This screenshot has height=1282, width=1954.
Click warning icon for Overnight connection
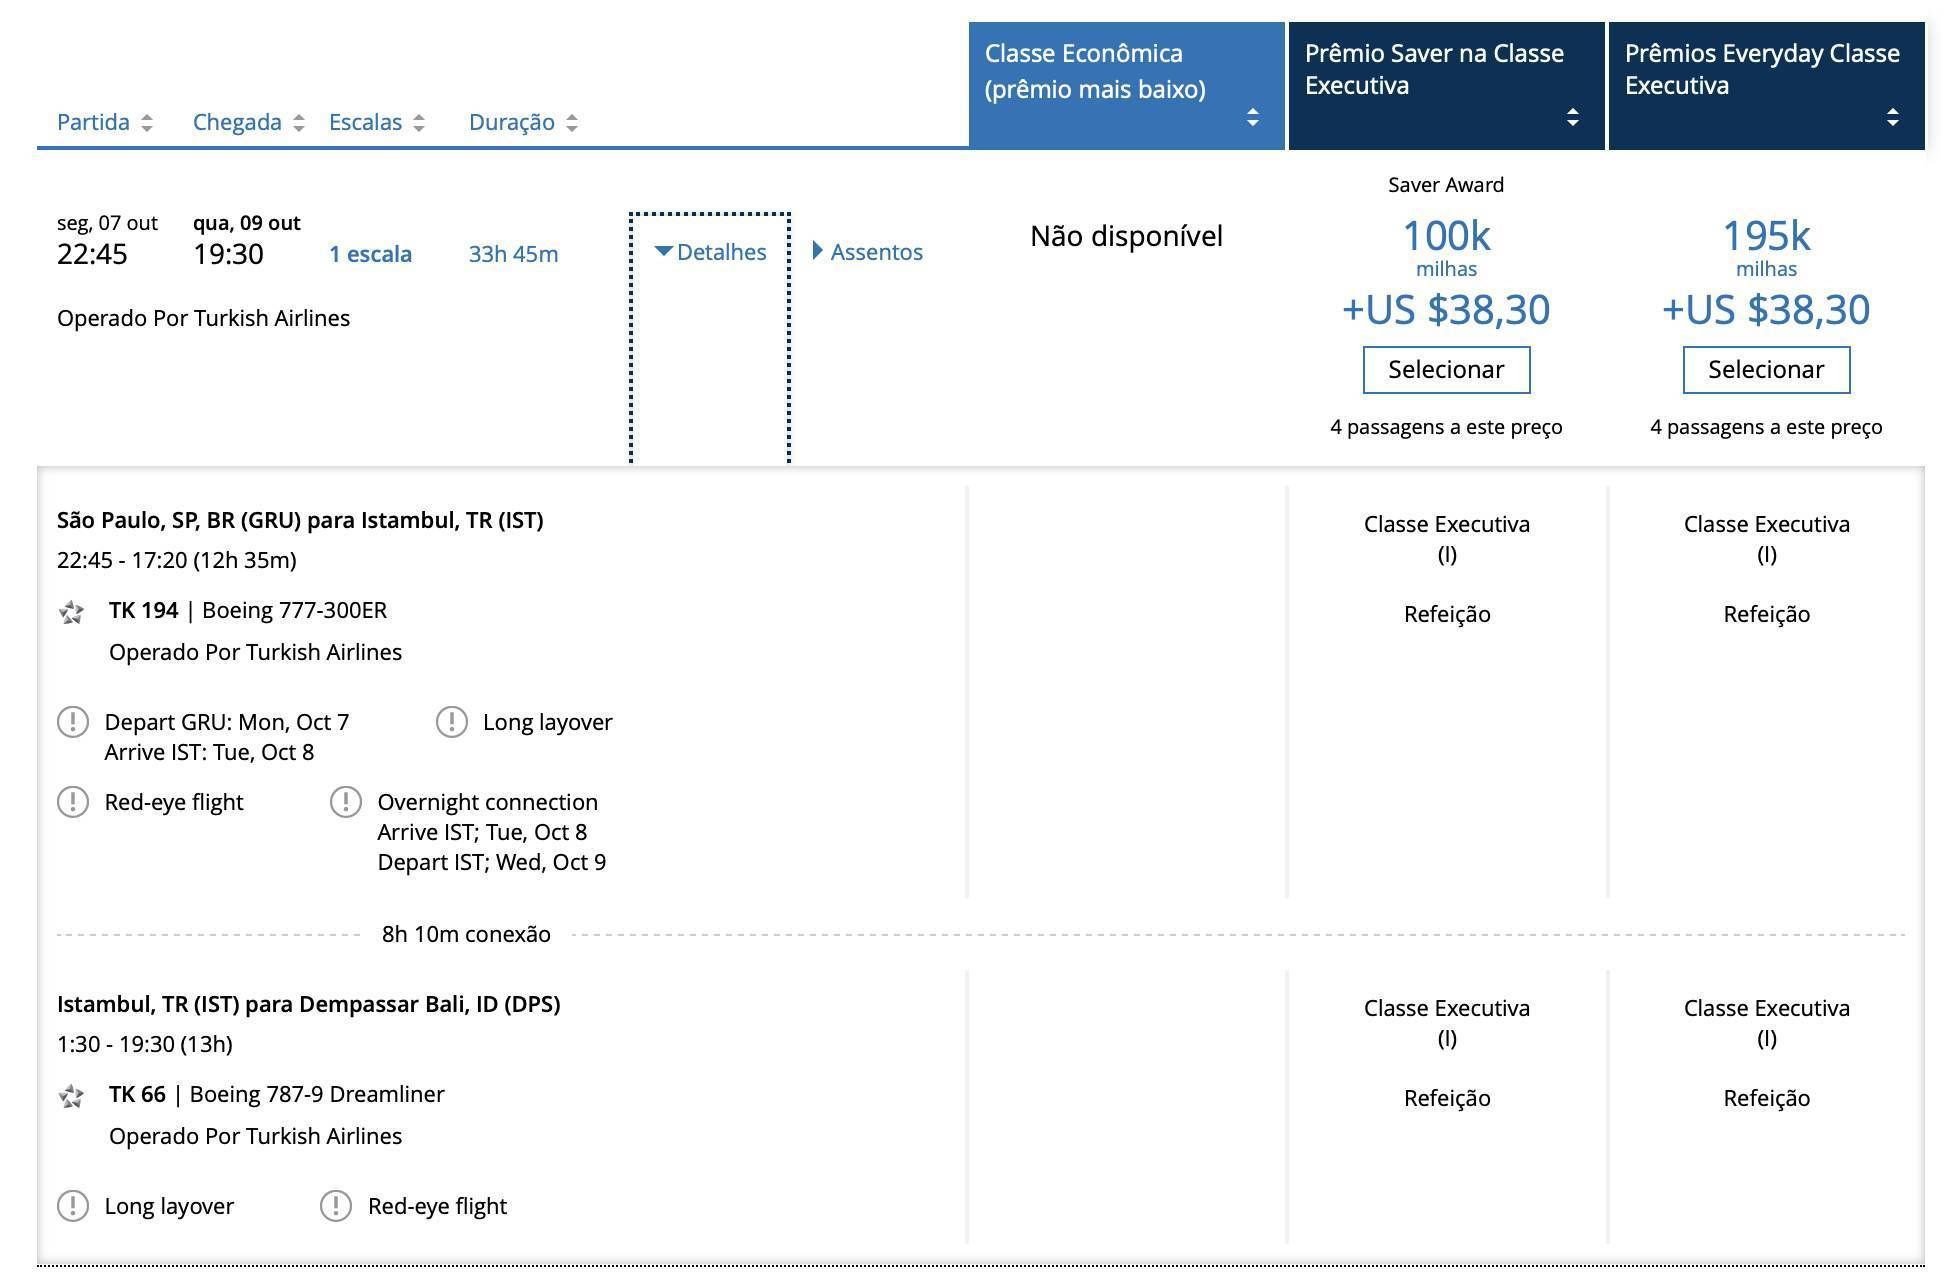pyautogui.click(x=346, y=801)
